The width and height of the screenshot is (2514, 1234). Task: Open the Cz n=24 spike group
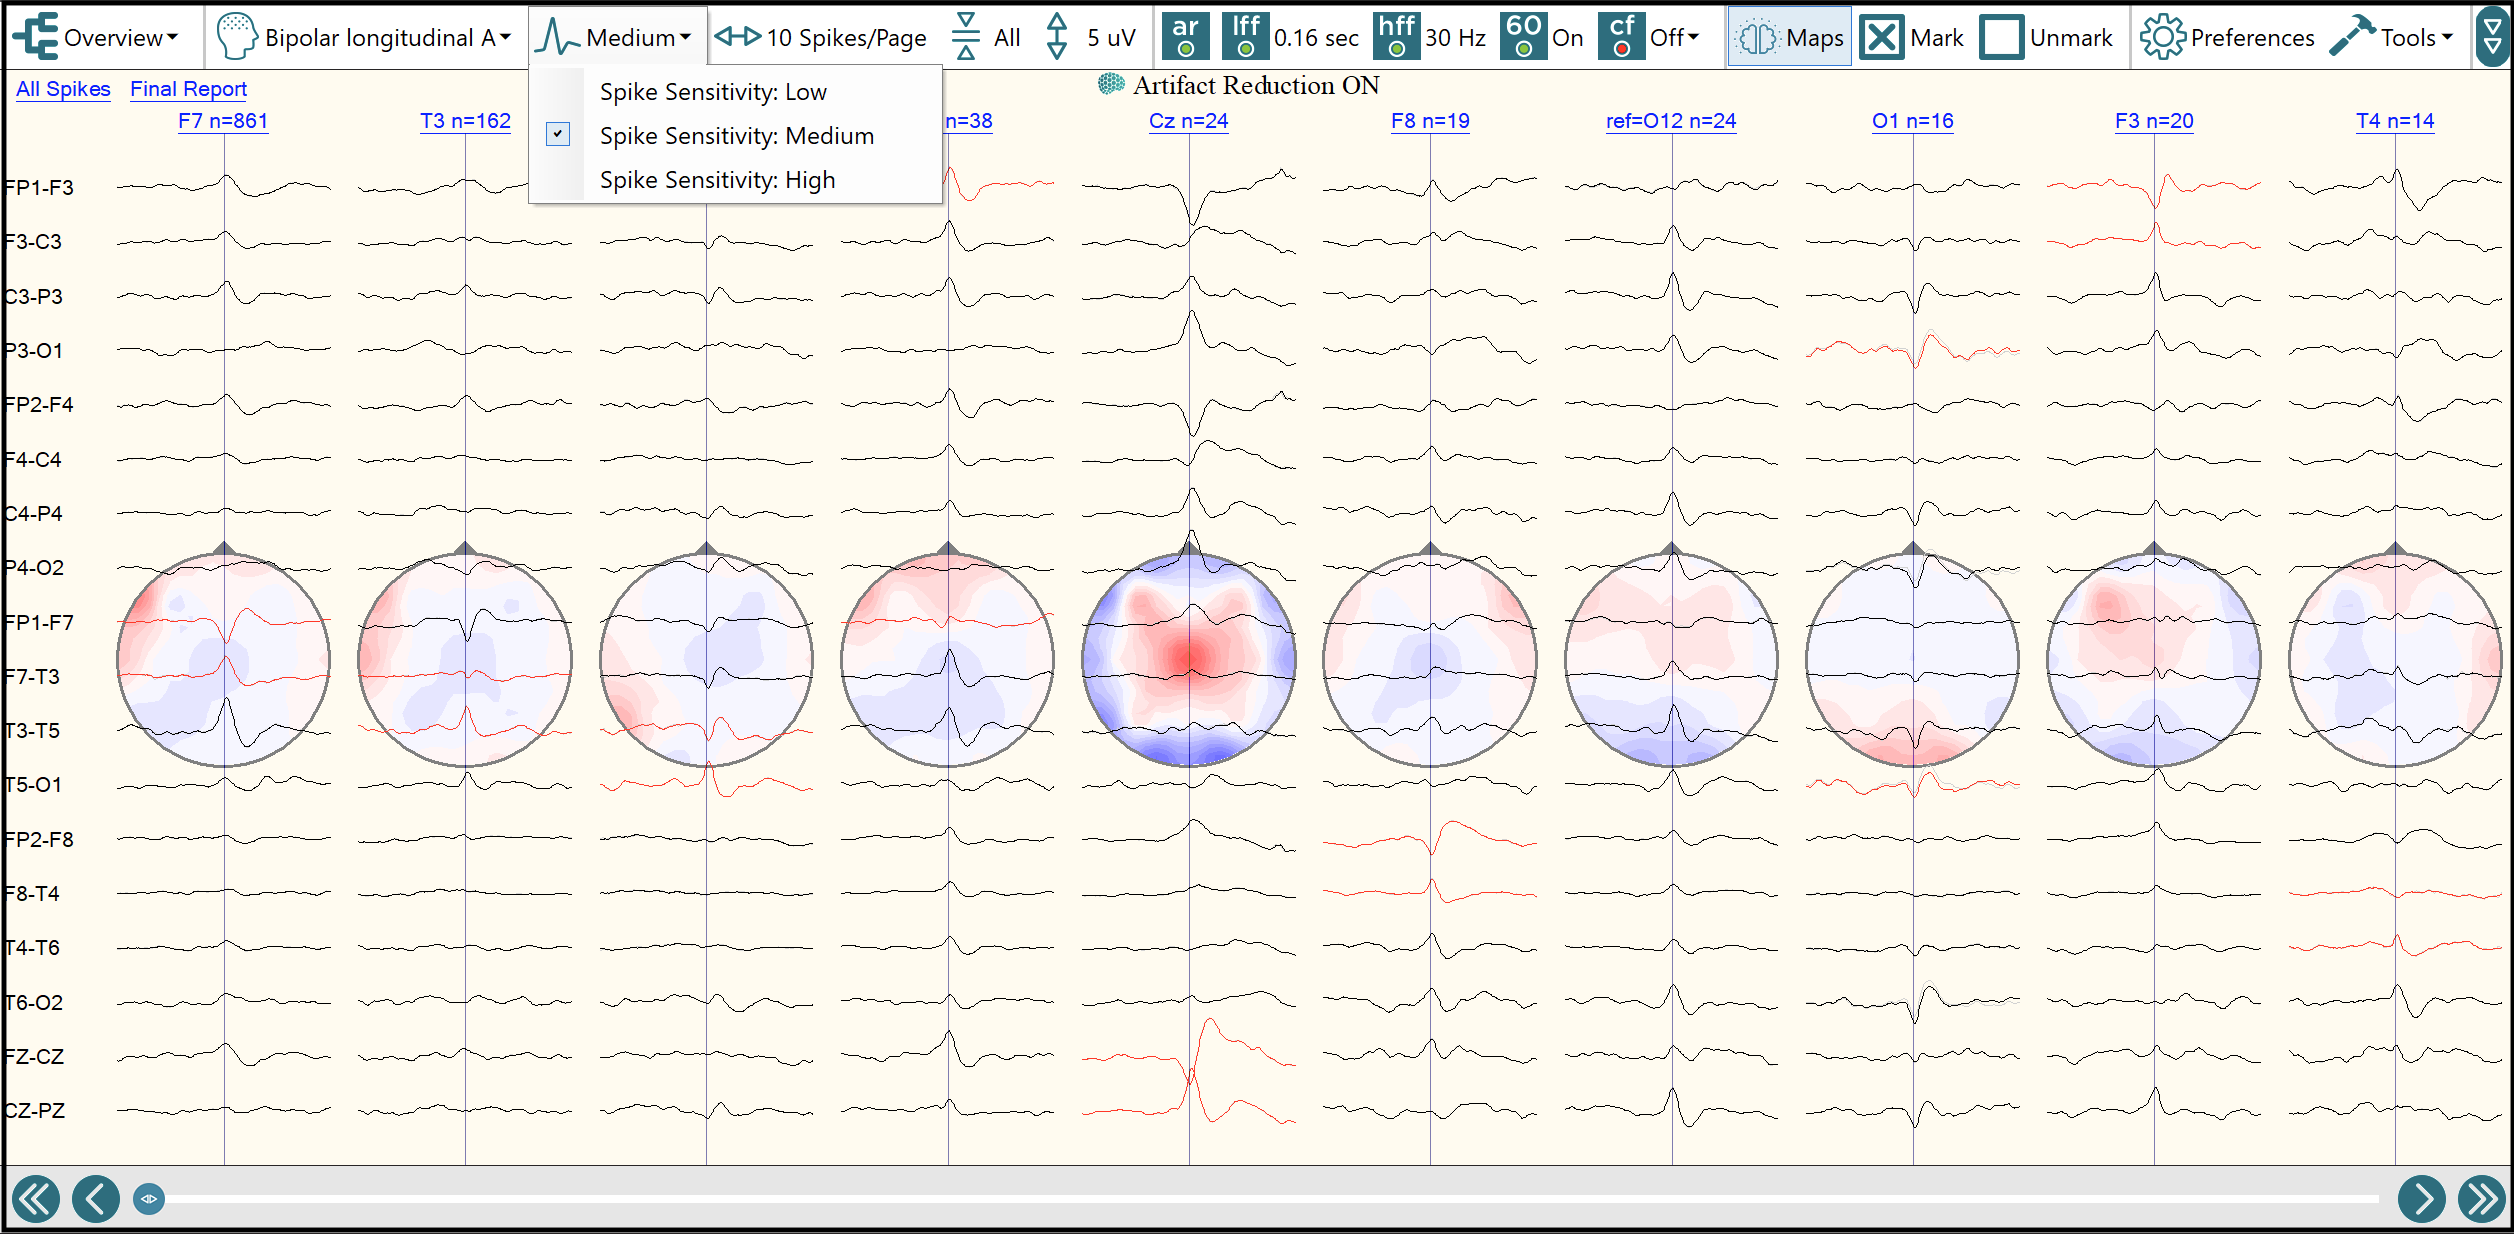[x=1188, y=121]
